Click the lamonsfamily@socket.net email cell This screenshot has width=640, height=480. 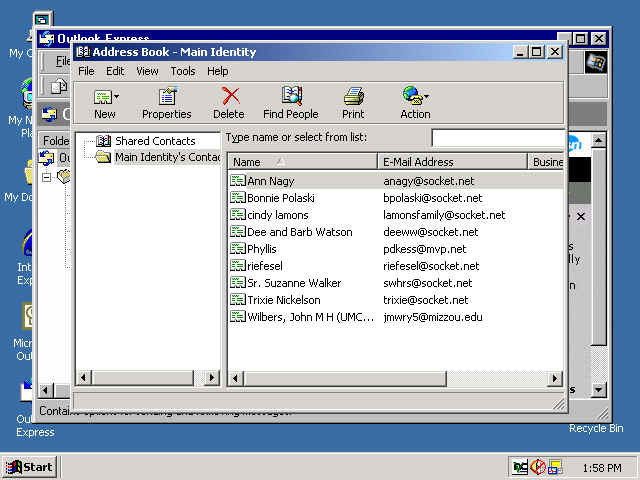tap(444, 215)
